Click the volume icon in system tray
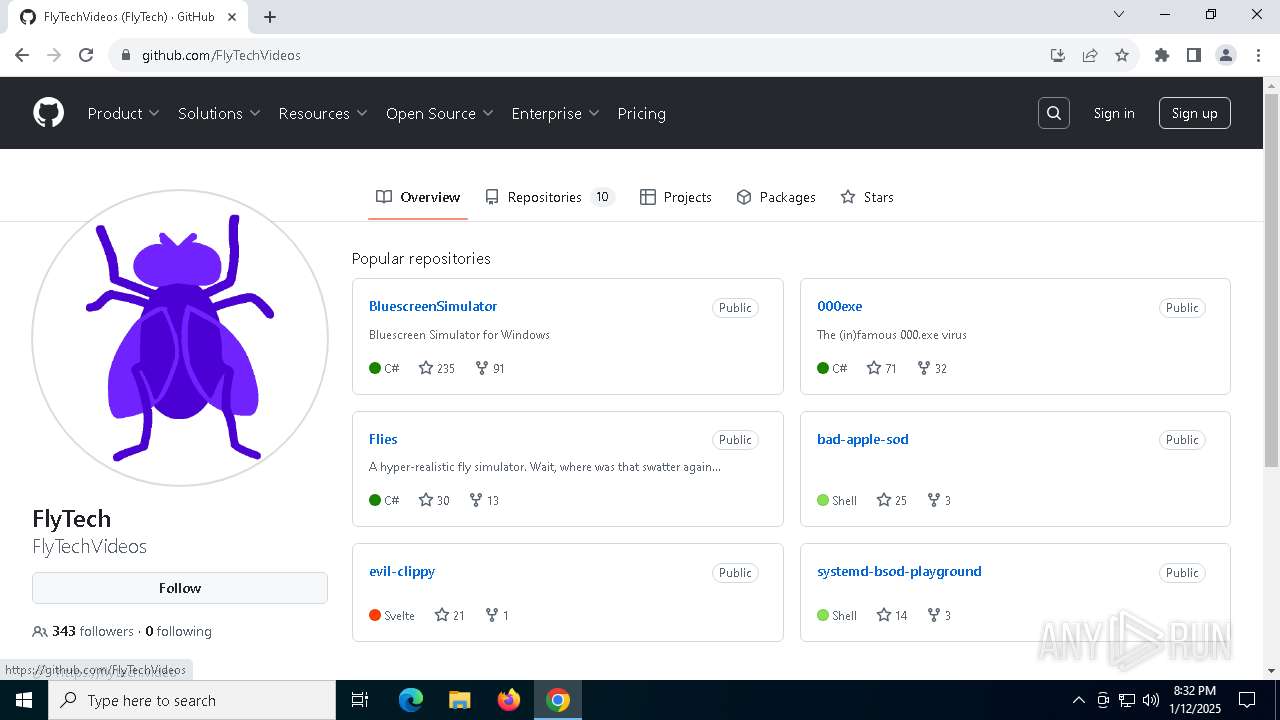This screenshot has width=1280, height=720. coord(1151,700)
